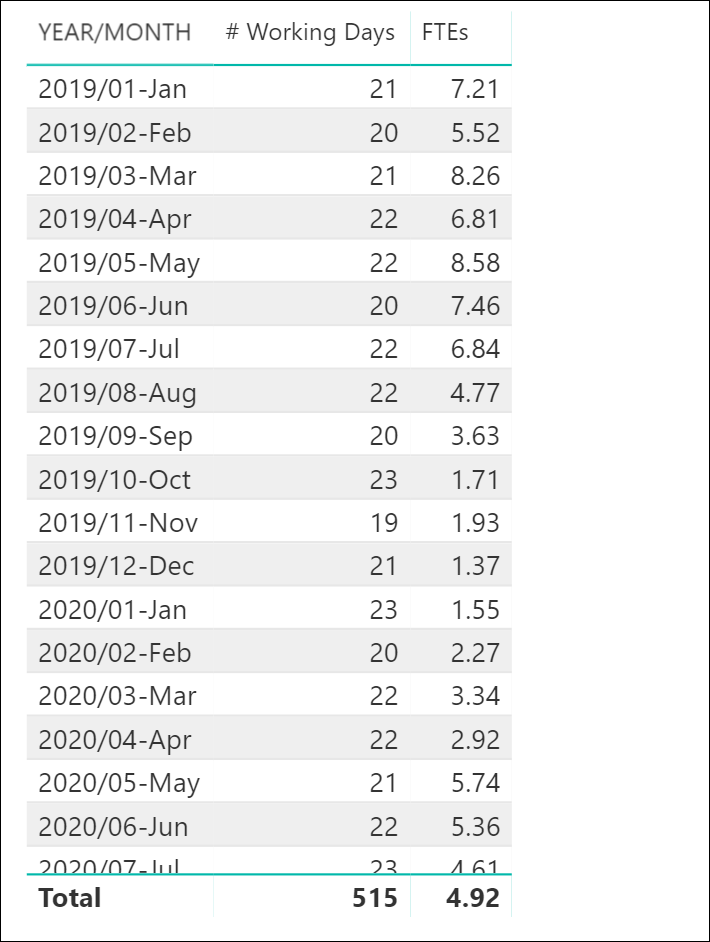This screenshot has width=710, height=942.
Task: Click FTE value 3.63 for September 2019
Action: click(475, 436)
